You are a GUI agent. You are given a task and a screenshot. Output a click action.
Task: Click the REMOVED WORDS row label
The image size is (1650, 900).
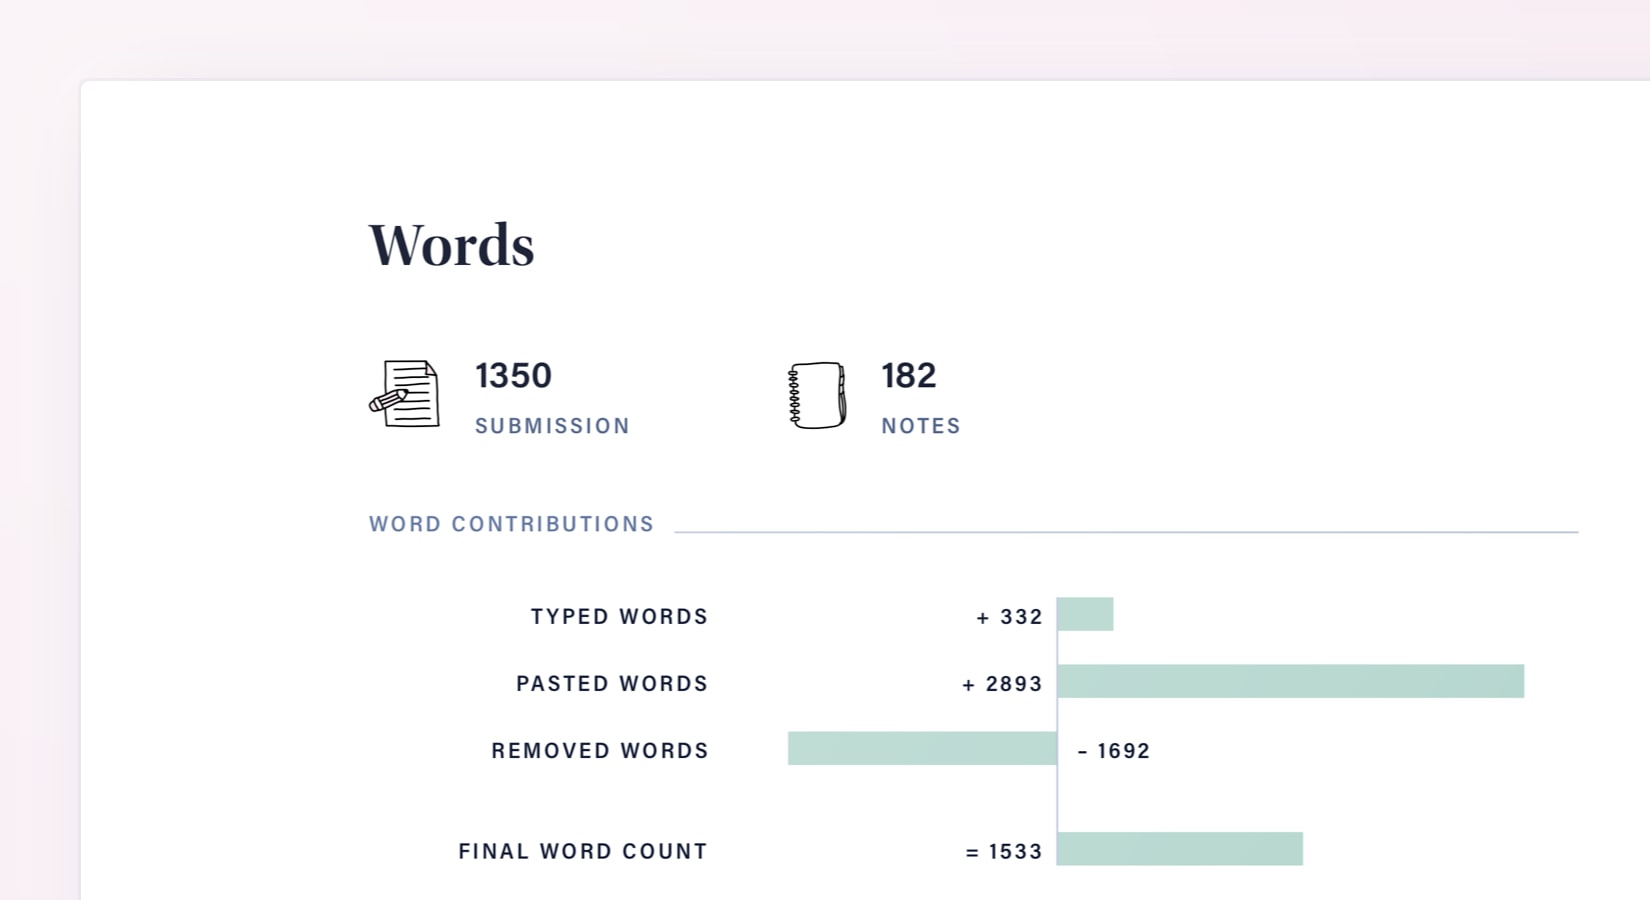[x=599, y=751]
